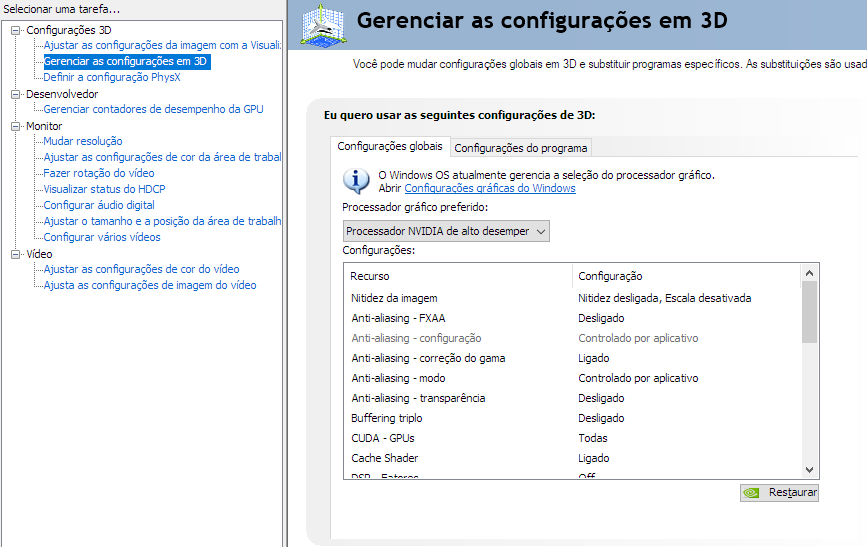
Task: Open Mudar resolução
Action: coord(83,142)
